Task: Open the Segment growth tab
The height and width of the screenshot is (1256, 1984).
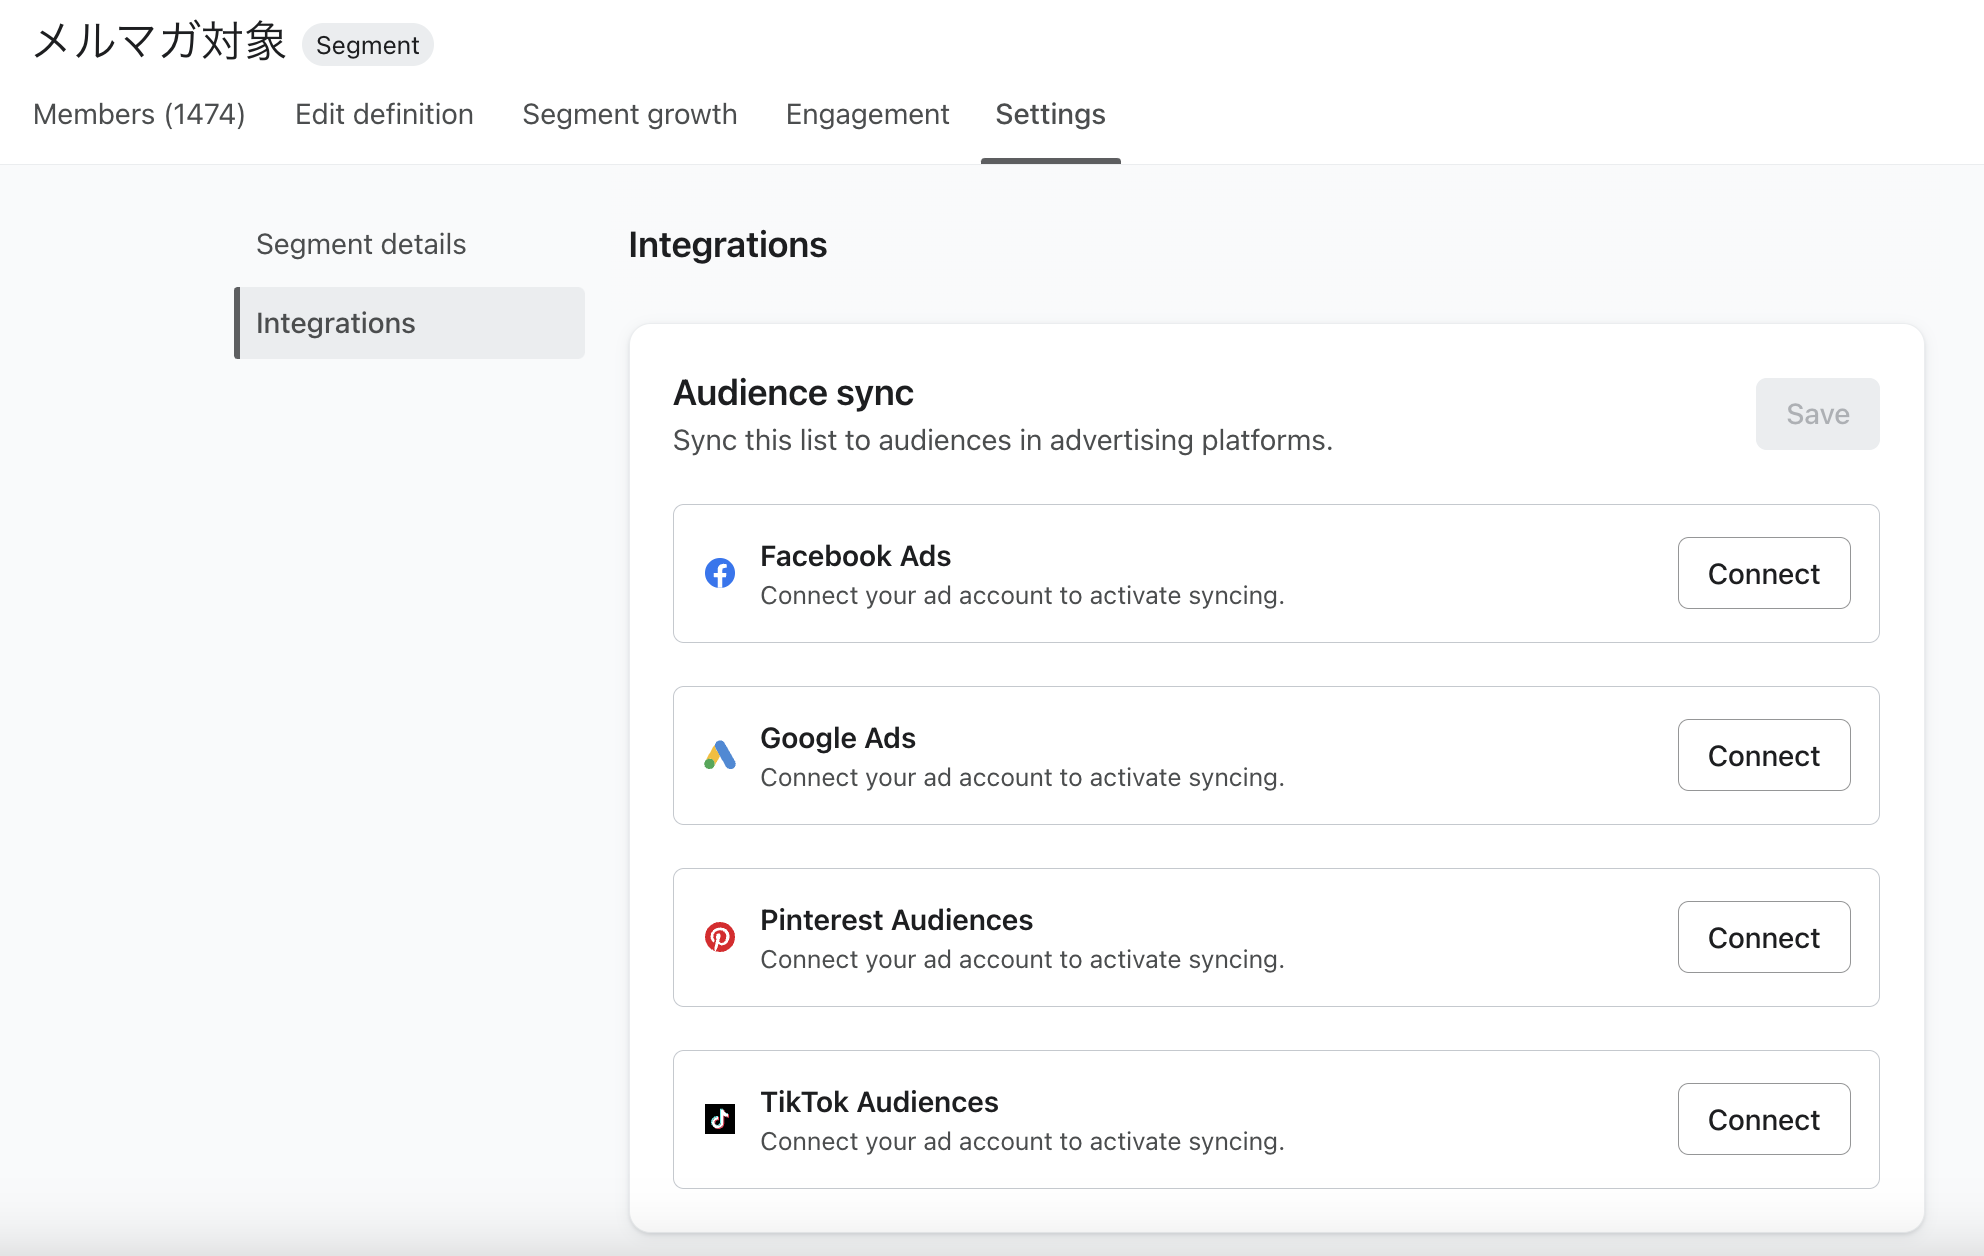Action: (x=630, y=114)
